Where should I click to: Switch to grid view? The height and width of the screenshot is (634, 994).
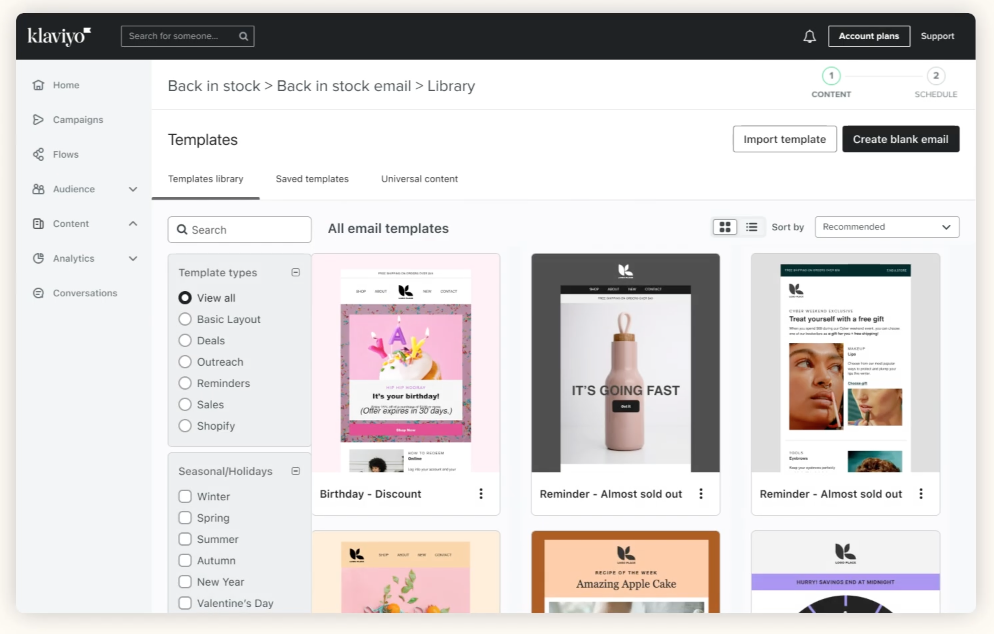pyautogui.click(x=725, y=227)
